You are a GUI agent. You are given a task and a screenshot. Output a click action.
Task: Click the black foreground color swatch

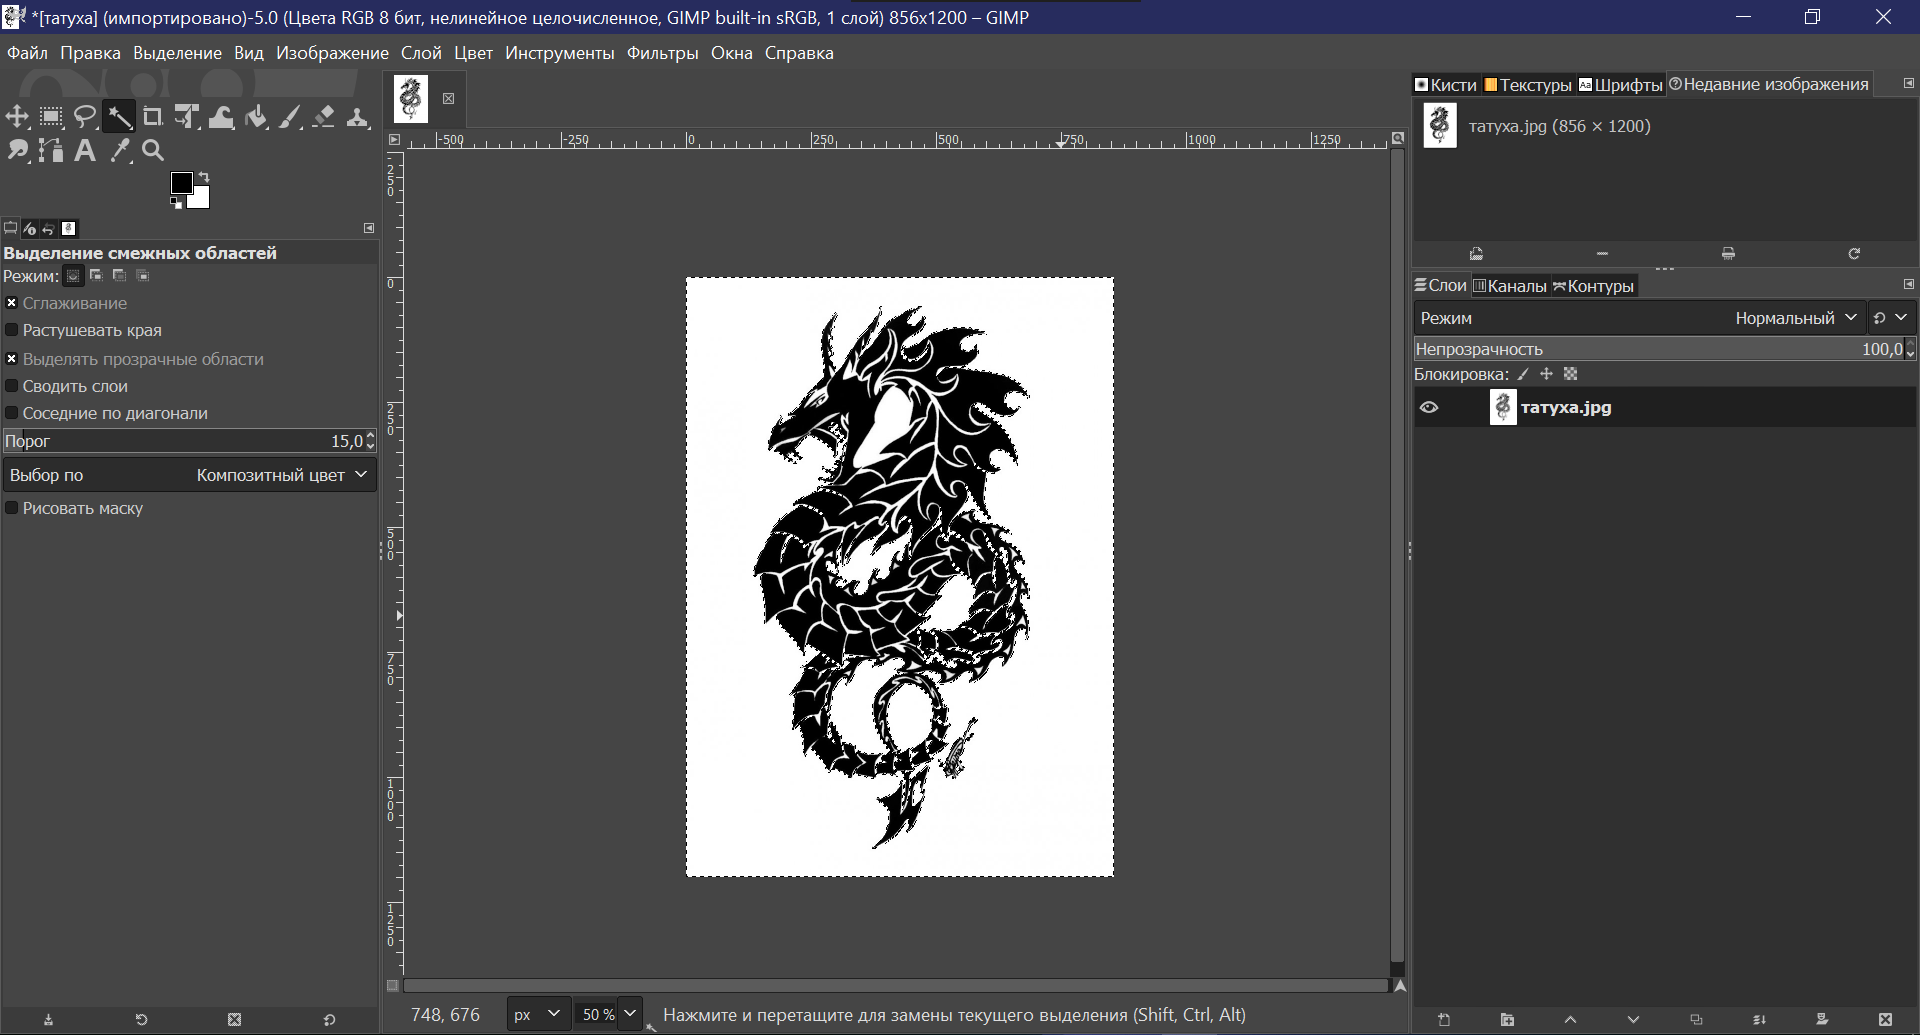click(x=181, y=182)
